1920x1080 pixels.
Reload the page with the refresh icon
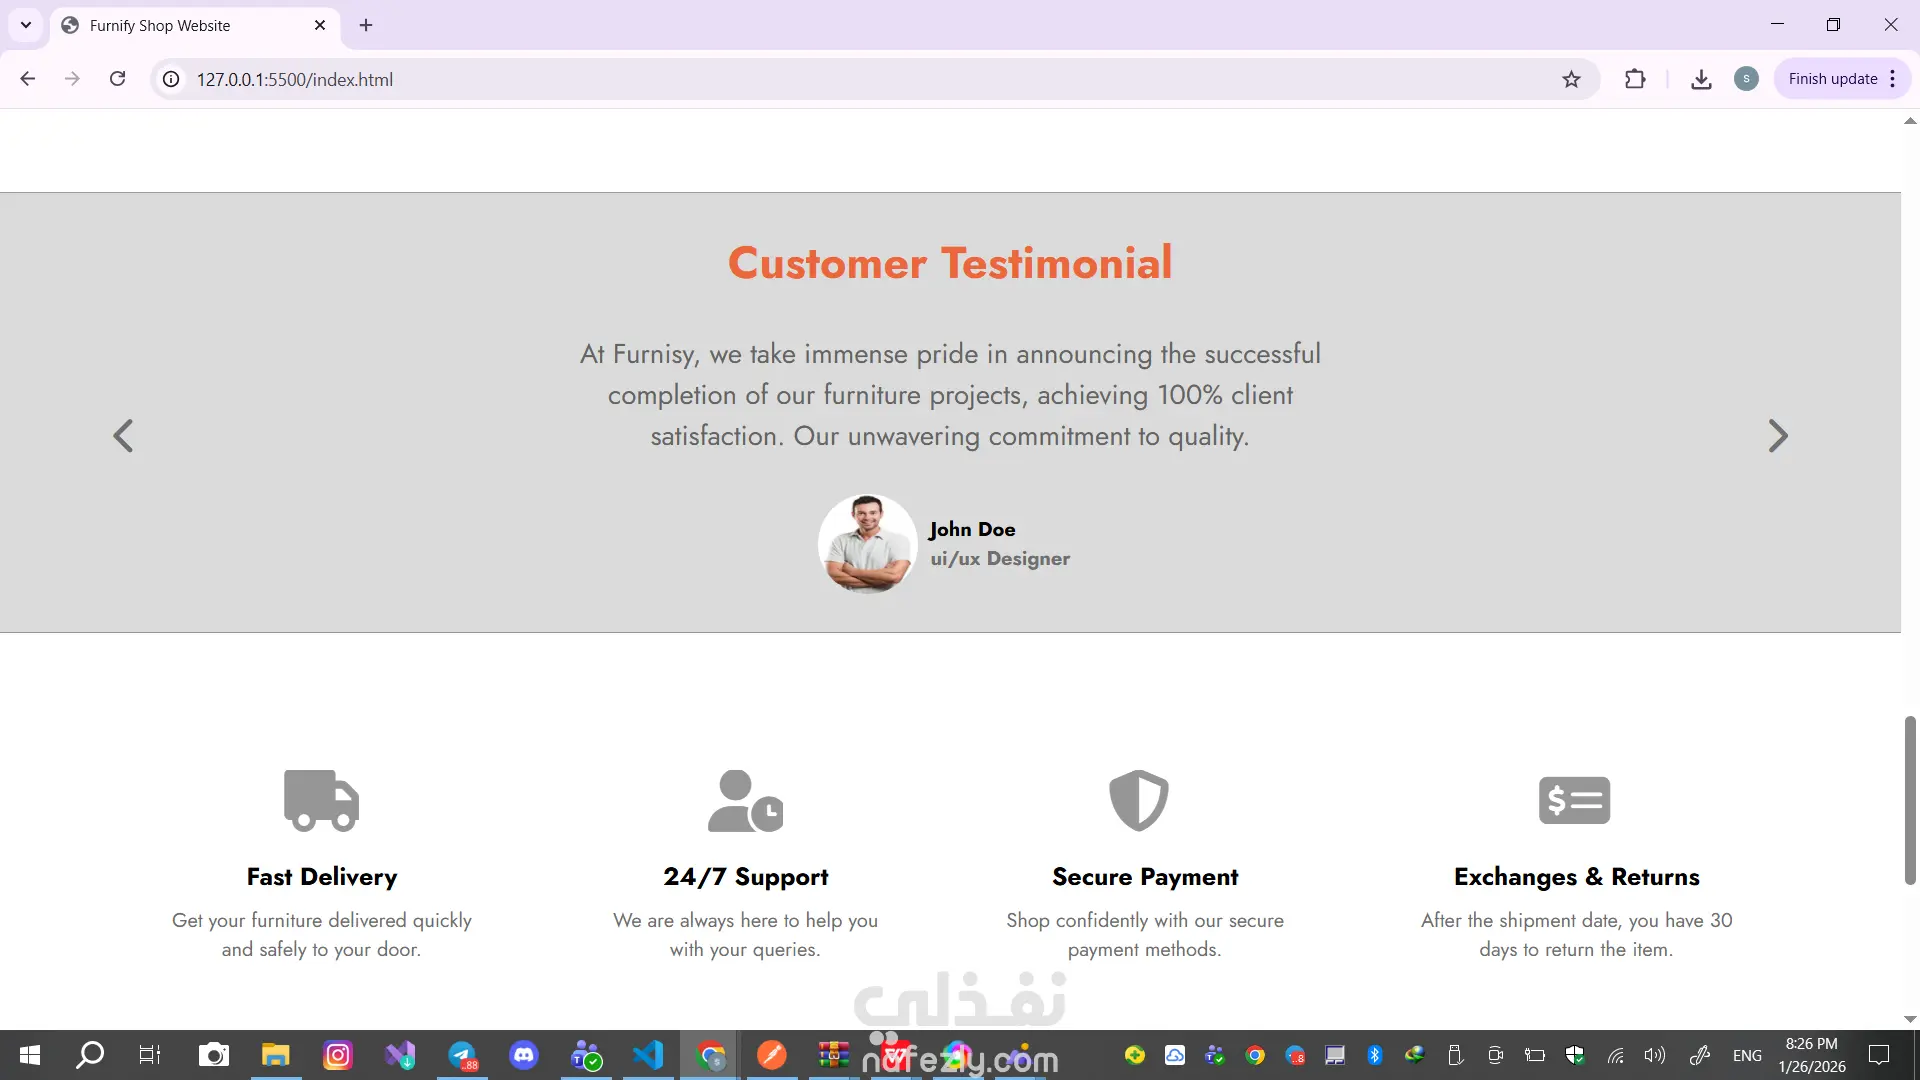click(x=117, y=79)
